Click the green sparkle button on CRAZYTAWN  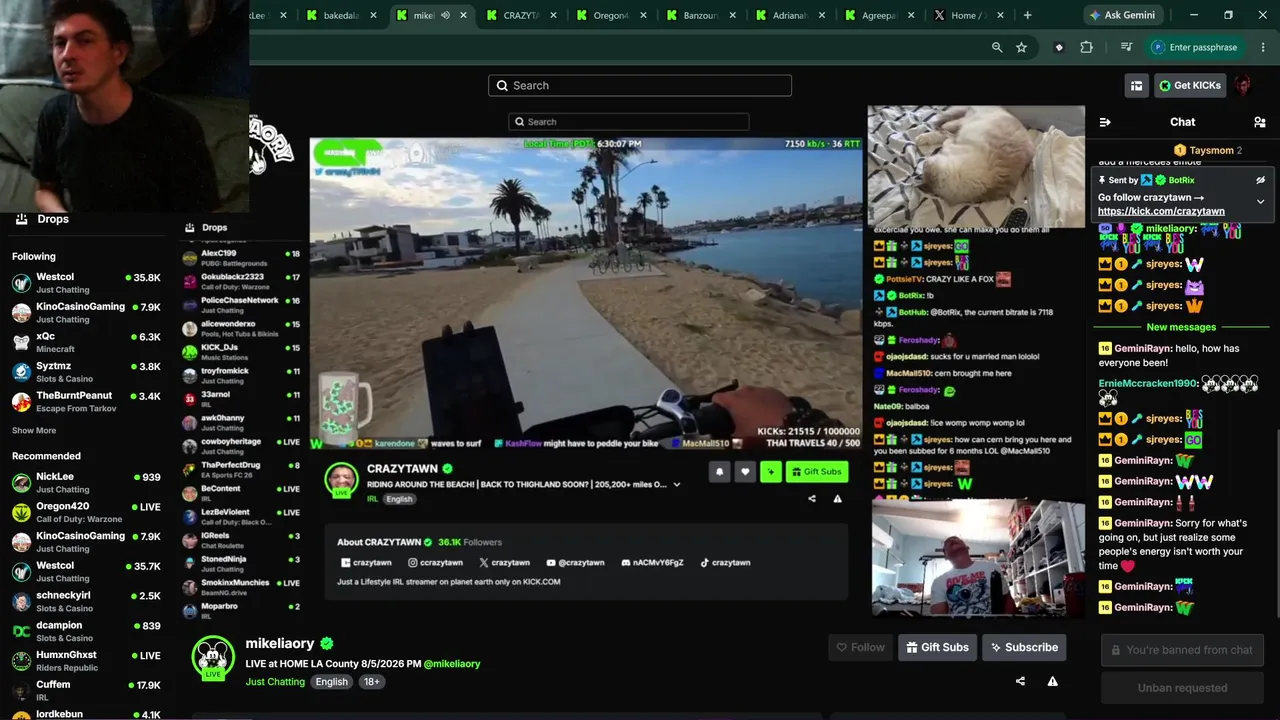point(770,472)
